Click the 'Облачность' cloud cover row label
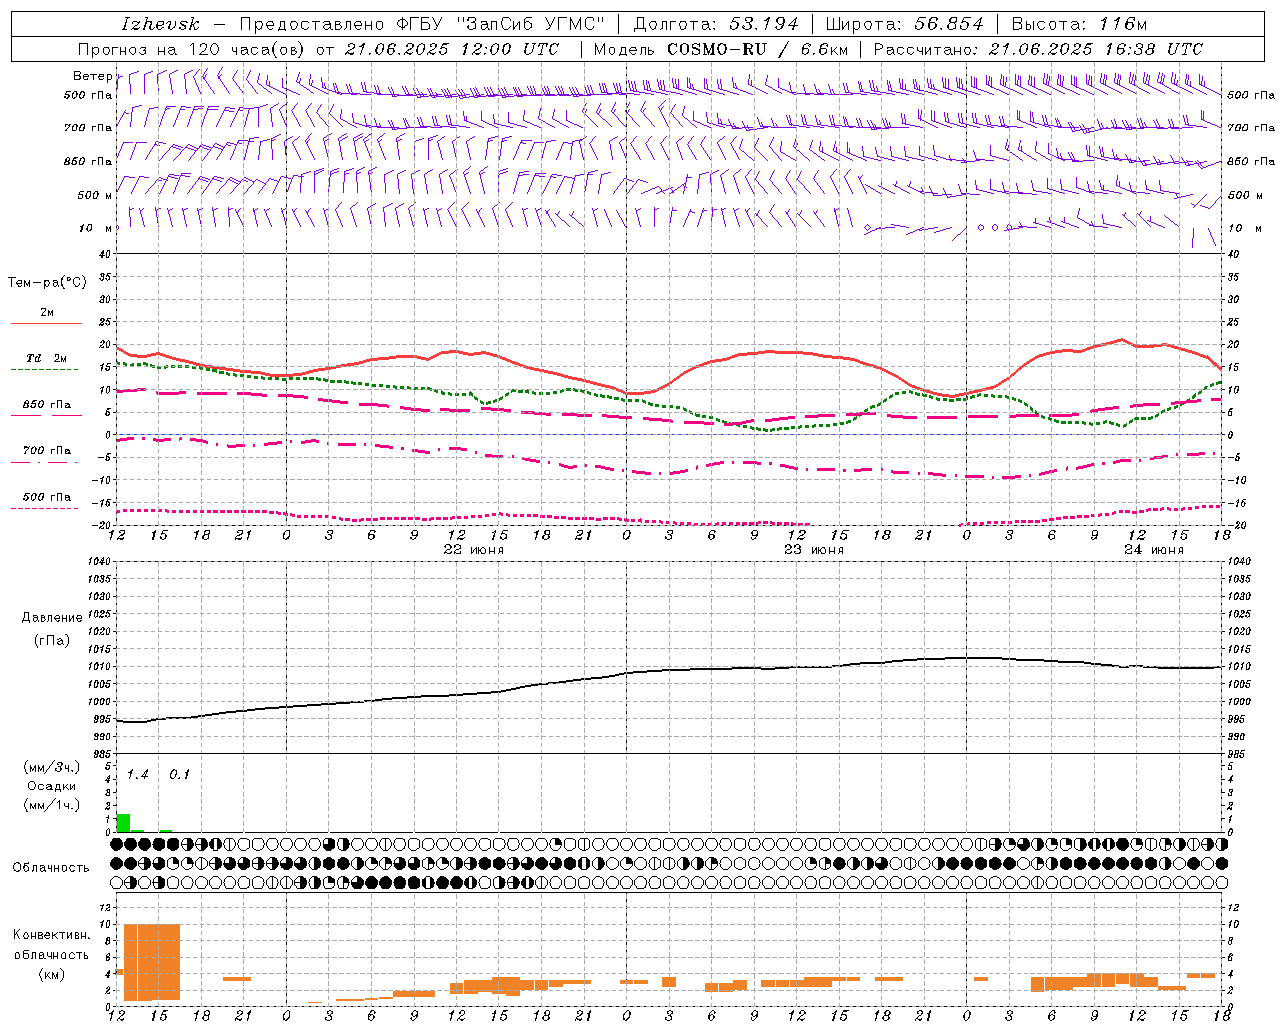The width and height of the screenshot is (1280, 1024). pyautogui.click(x=51, y=867)
